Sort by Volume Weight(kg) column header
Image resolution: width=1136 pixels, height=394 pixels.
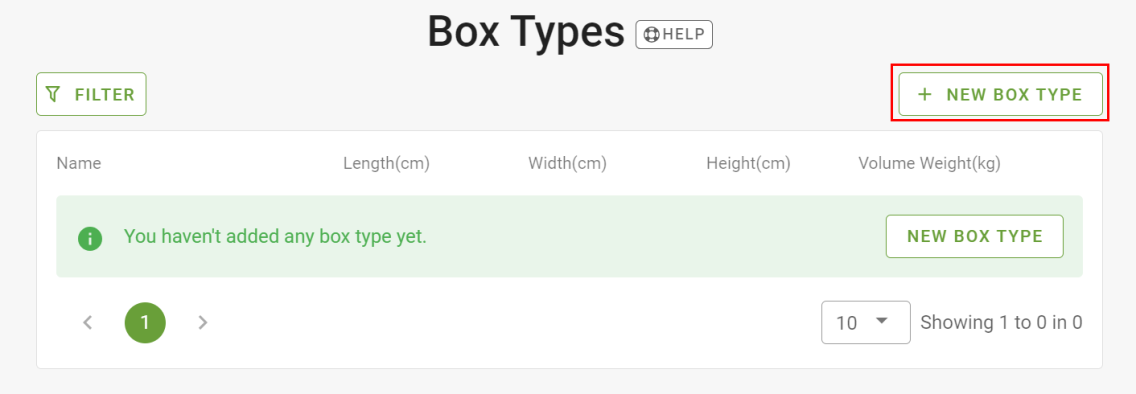point(930,164)
